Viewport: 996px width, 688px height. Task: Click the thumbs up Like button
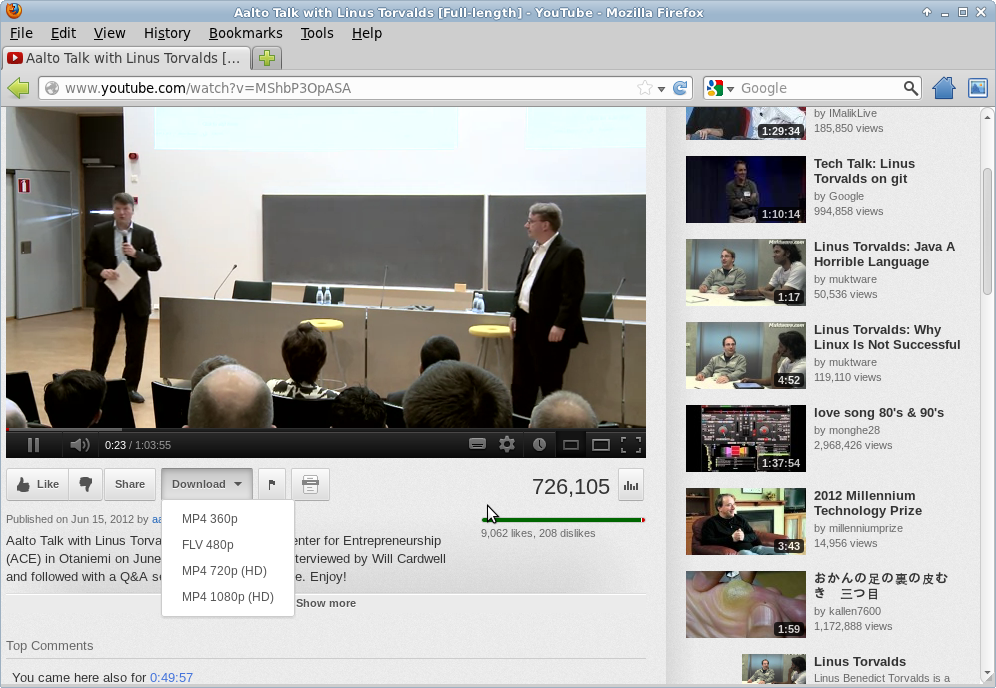[x=37, y=484]
